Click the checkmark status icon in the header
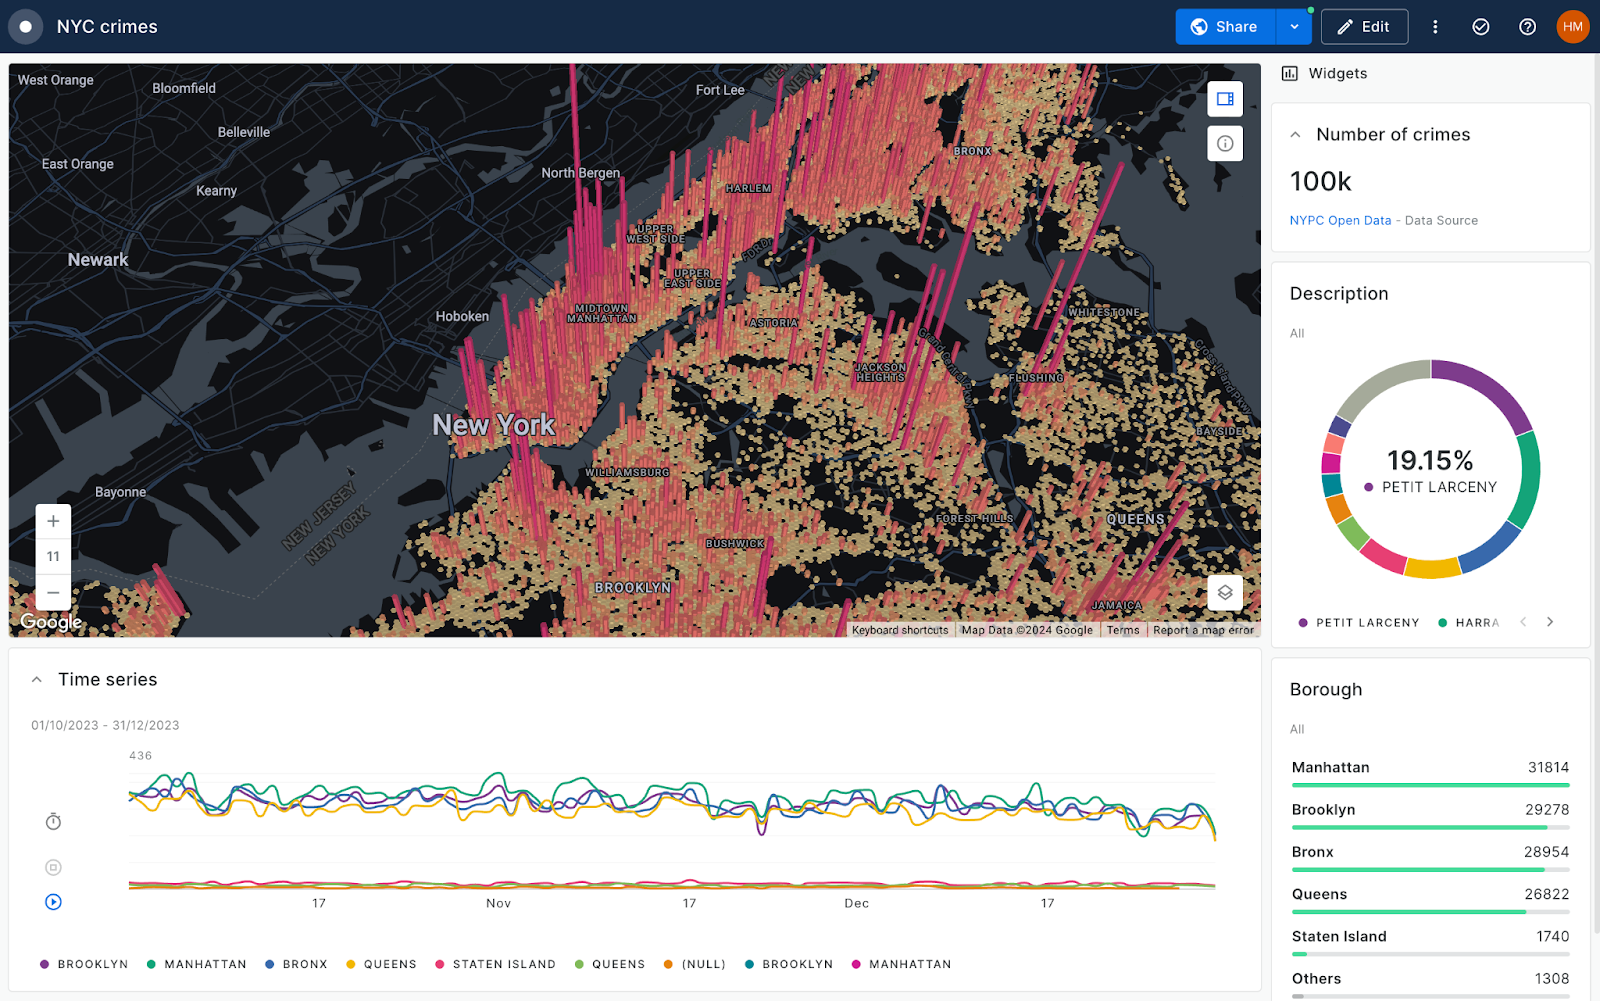This screenshot has width=1600, height=1001. point(1480,27)
